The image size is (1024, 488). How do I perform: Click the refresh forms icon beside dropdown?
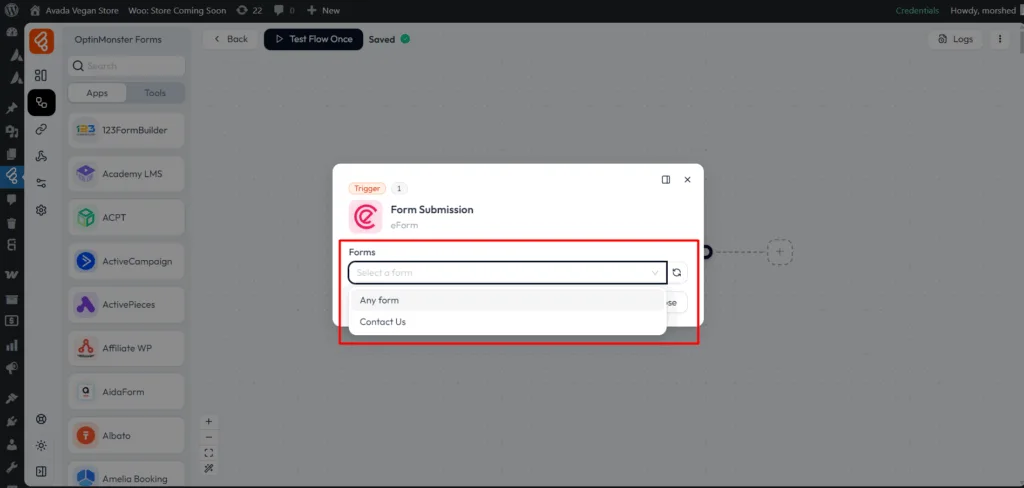677,272
